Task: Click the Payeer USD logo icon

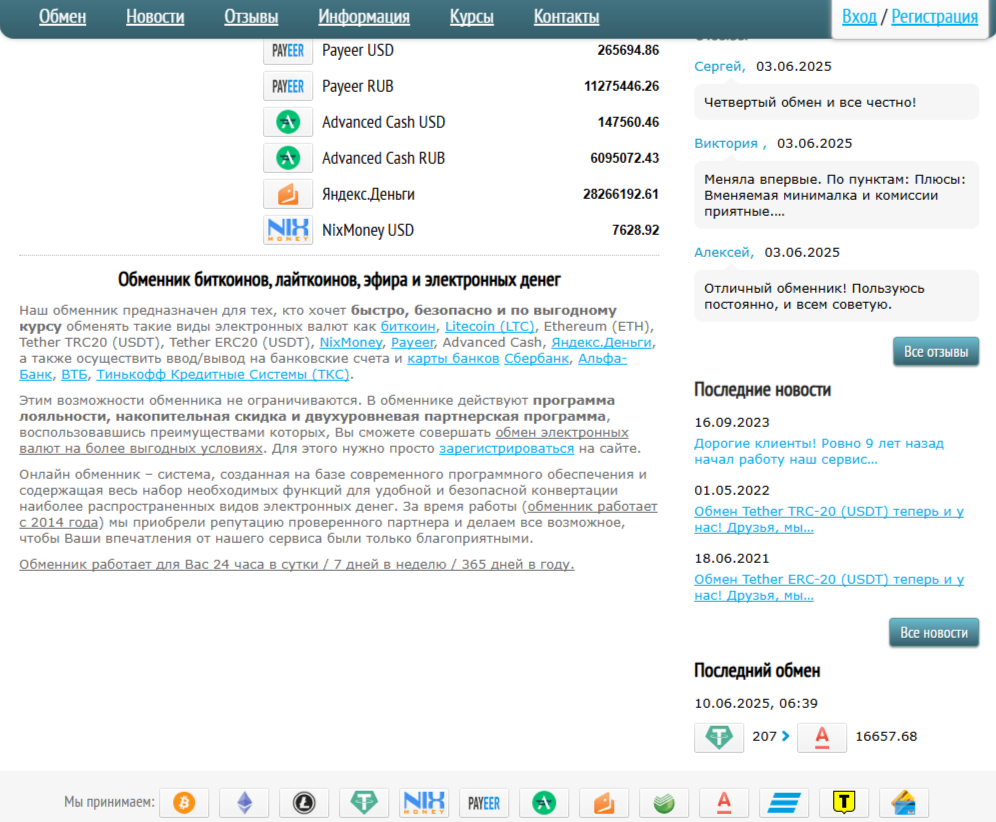Action: click(x=288, y=51)
